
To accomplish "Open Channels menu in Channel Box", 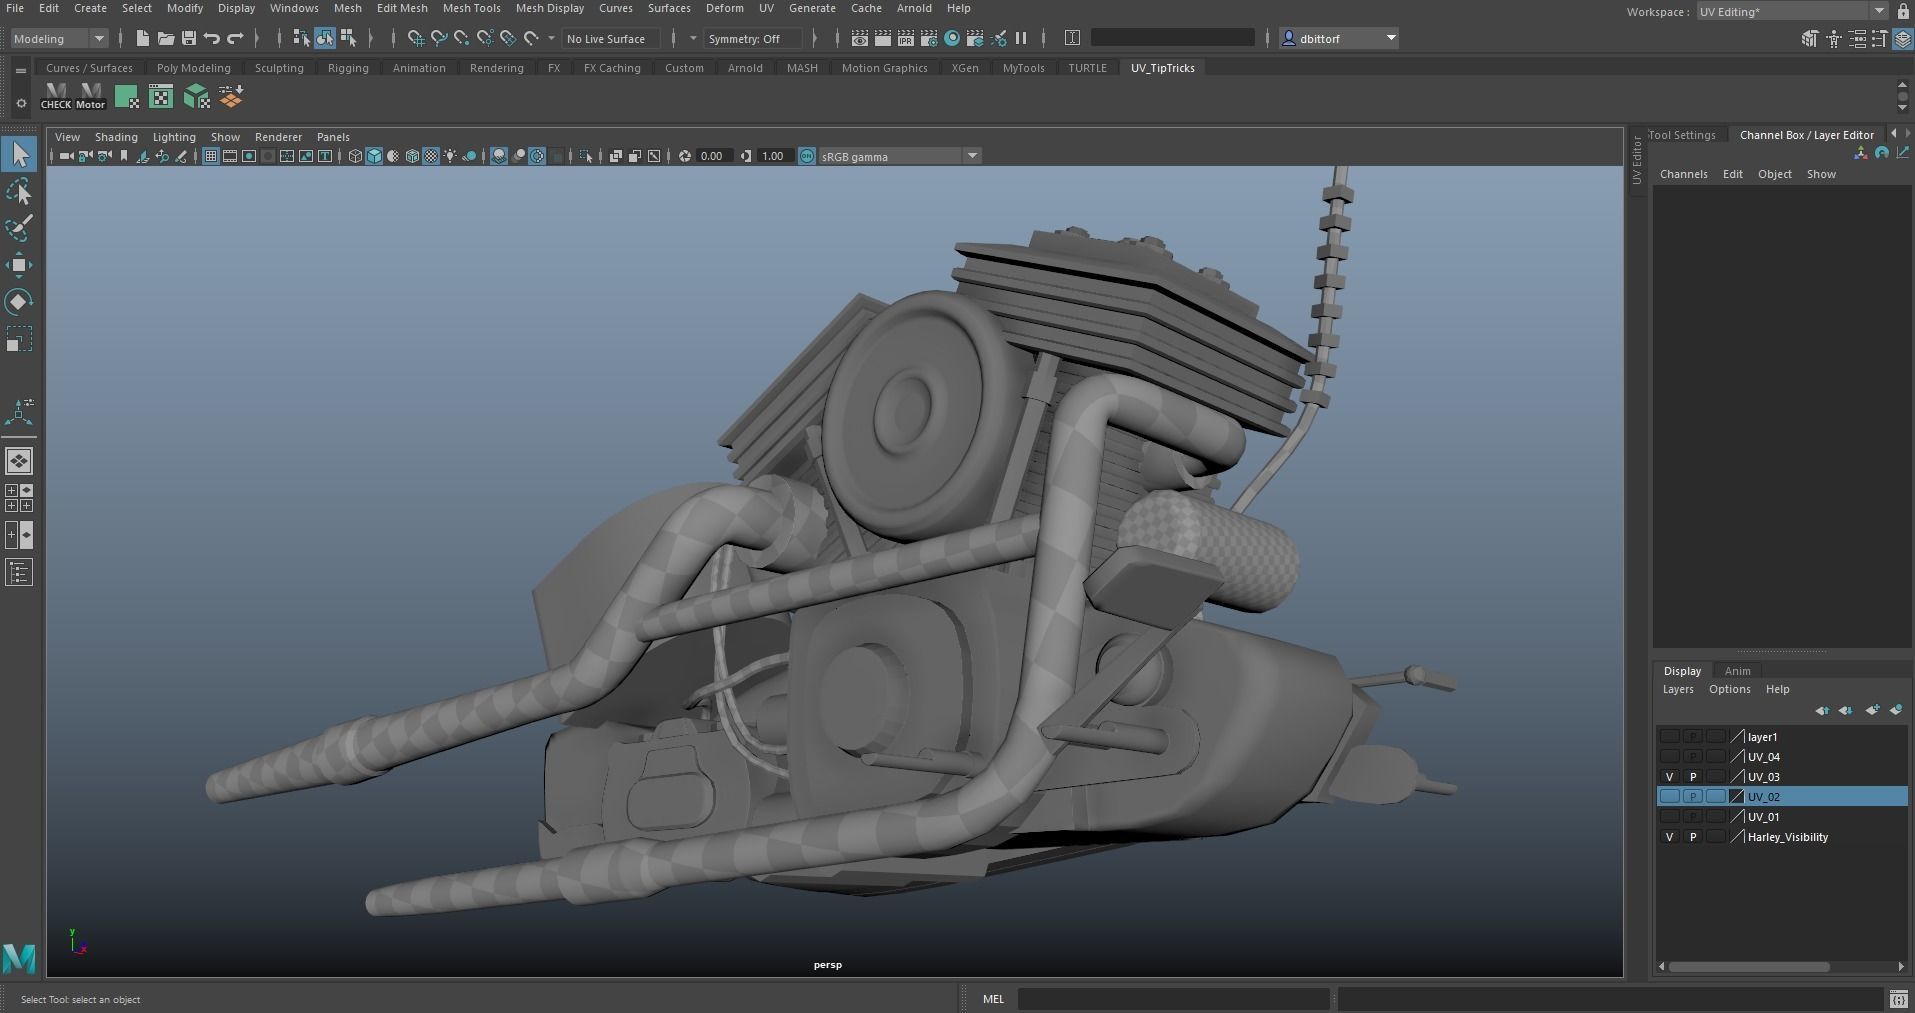I will 1683,174.
